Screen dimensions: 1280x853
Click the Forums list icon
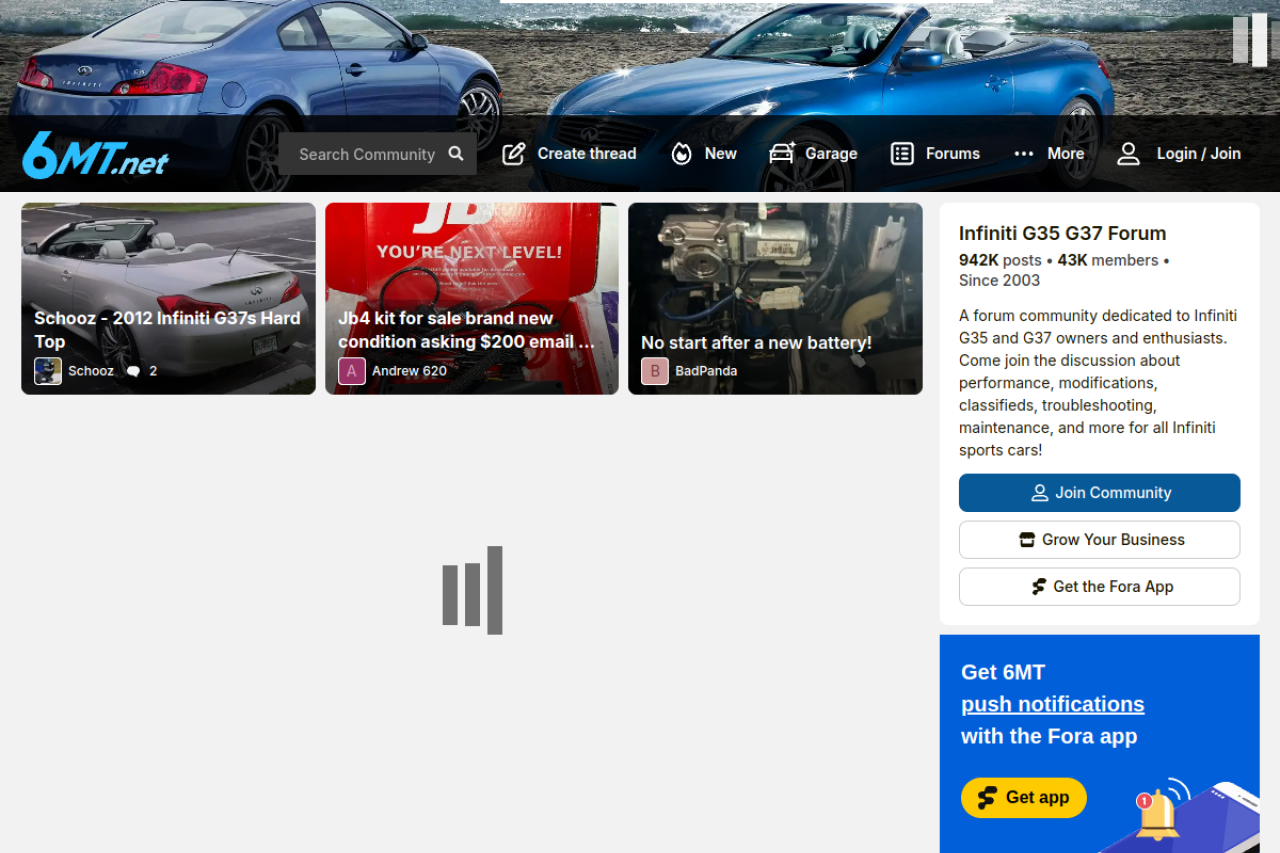coord(902,154)
